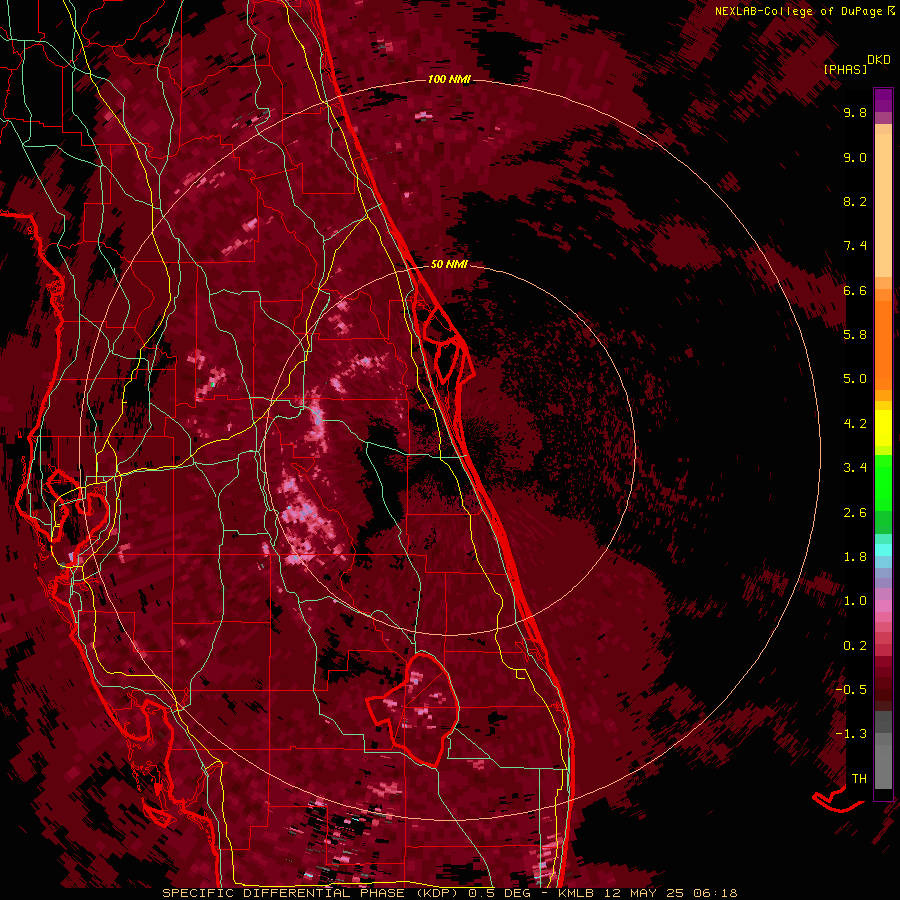This screenshot has width=900, height=900.
Task: Click the 7.4 scale value
Action: click(855, 246)
